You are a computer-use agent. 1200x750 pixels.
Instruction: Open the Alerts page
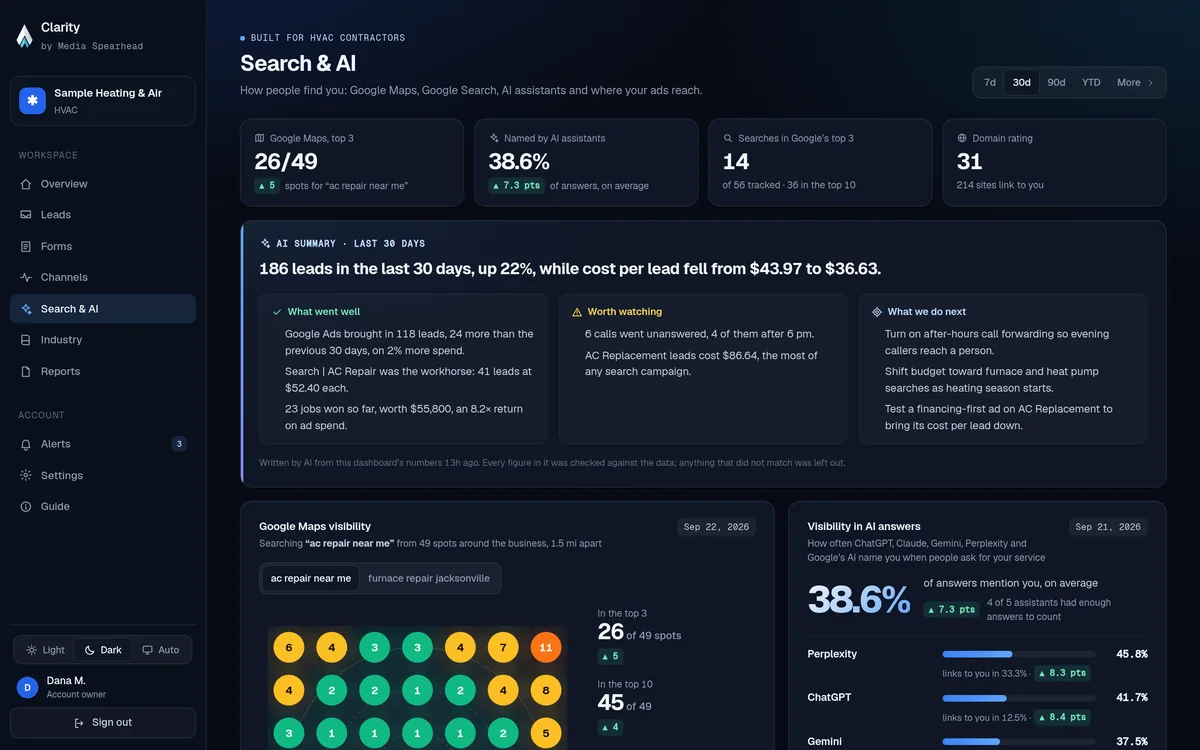103,444
